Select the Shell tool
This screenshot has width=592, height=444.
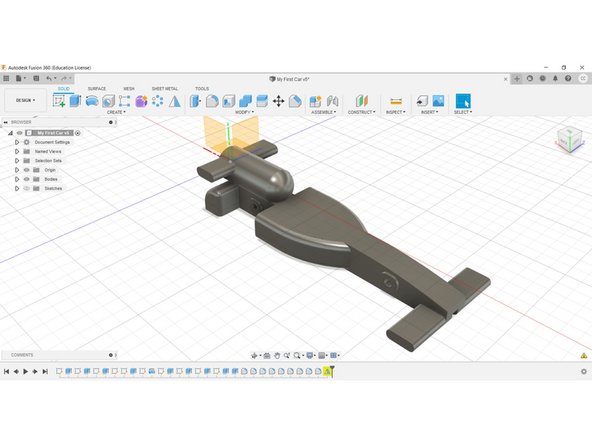228,101
